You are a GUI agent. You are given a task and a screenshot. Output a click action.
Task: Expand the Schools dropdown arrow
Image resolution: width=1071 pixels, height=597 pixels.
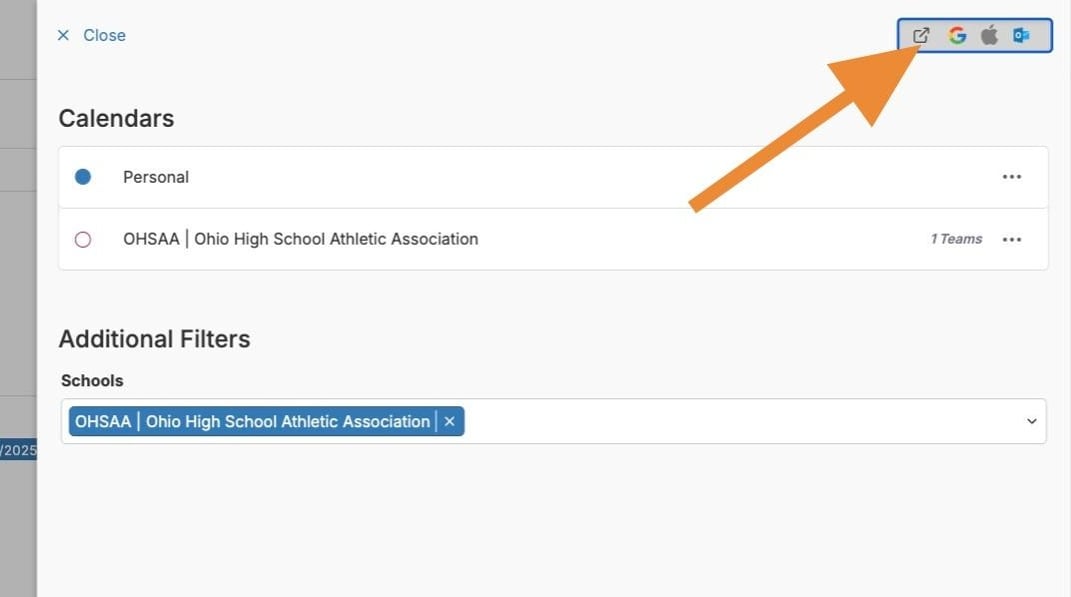[x=1032, y=422]
